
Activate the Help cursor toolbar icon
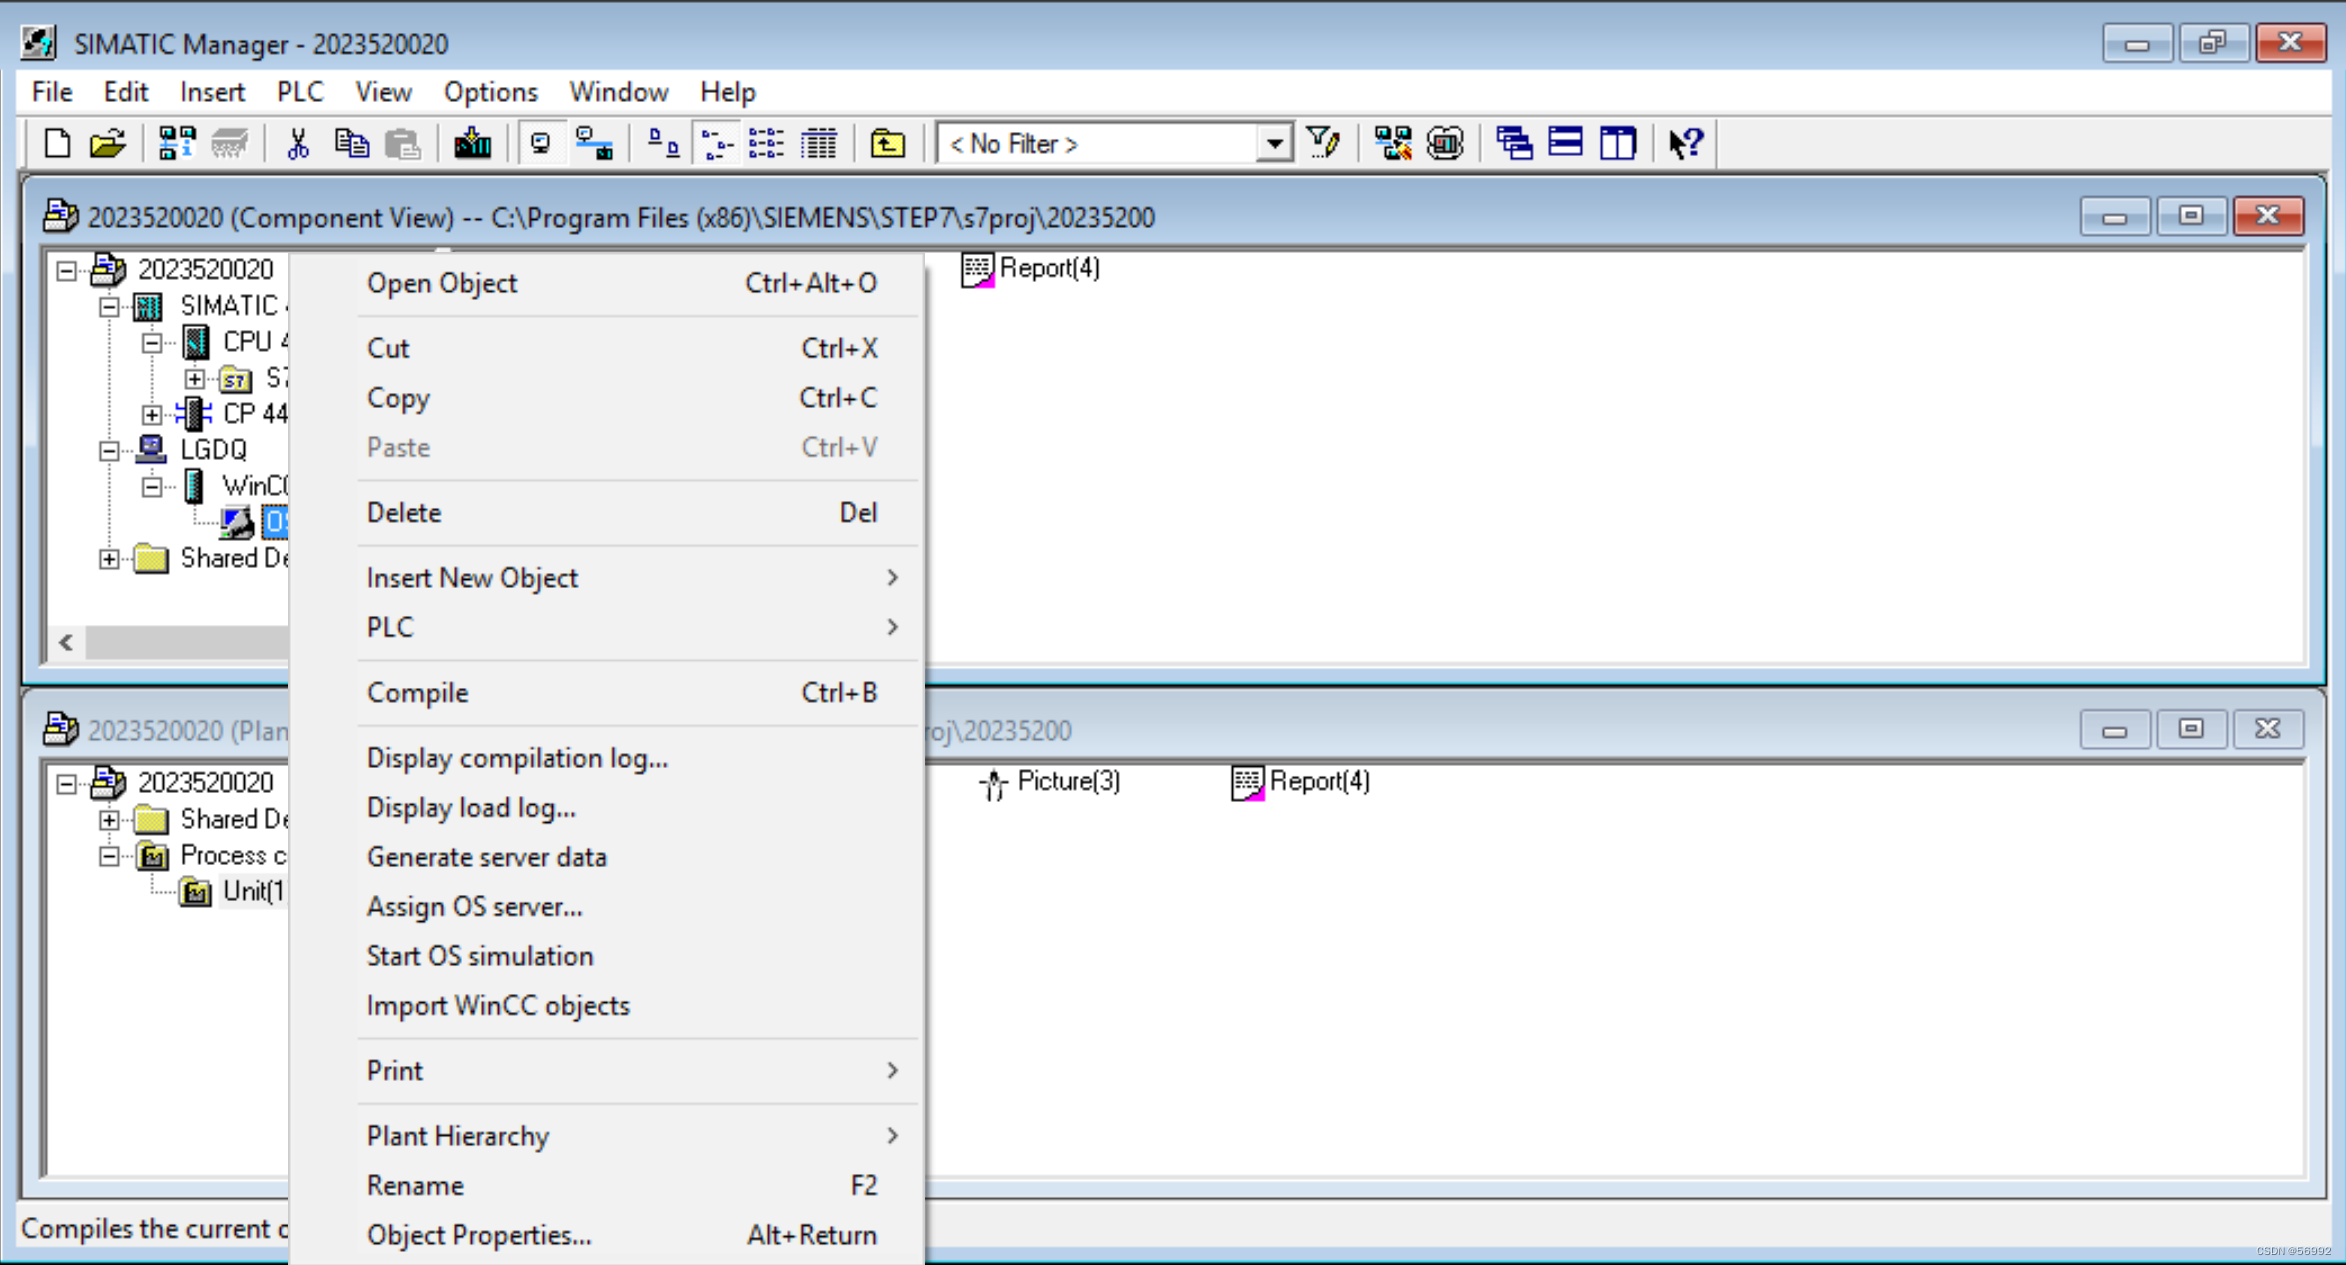pos(1684,142)
